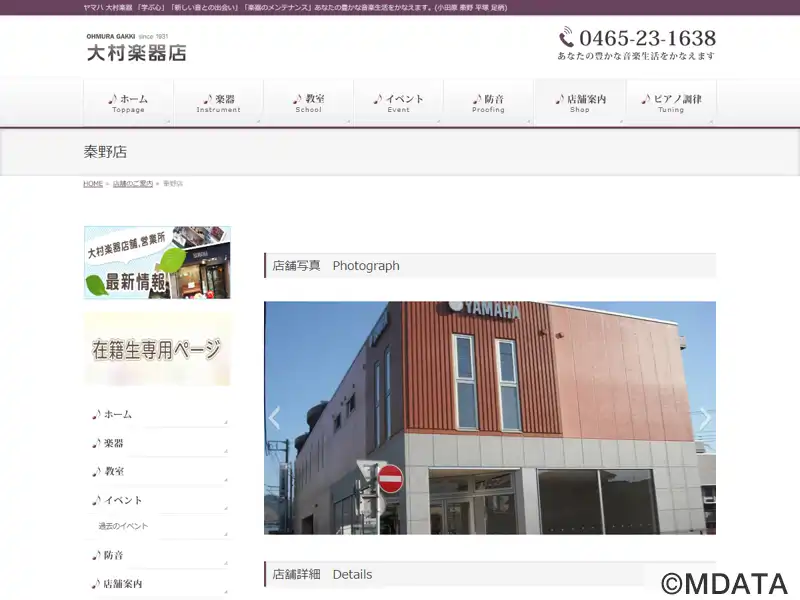Screen dimensions: 800x600
Task: Select the 店舗案内 Shop navigation item
Action: [580, 103]
